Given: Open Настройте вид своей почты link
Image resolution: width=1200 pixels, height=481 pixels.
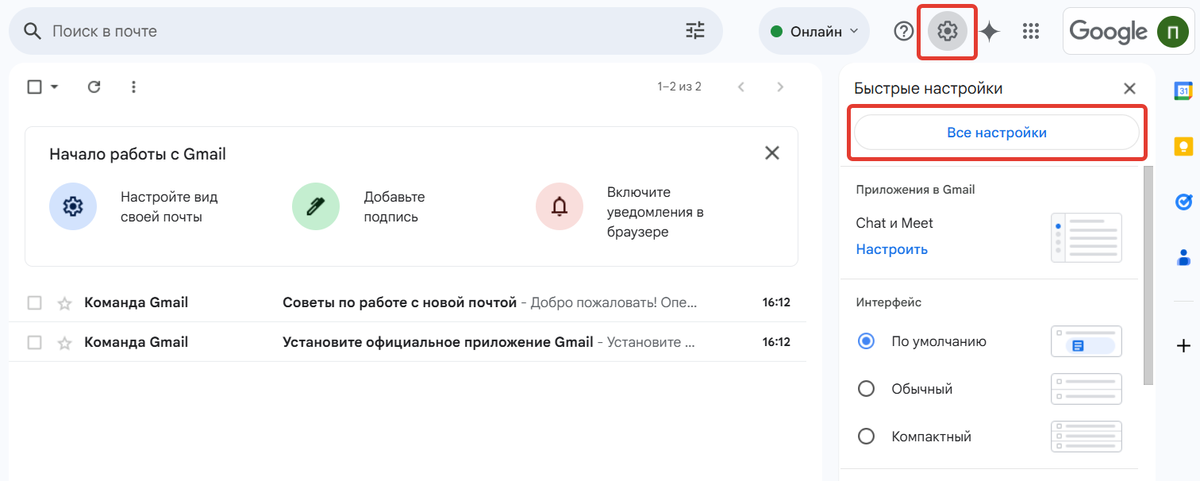Looking at the screenshot, I should click(x=169, y=207).
